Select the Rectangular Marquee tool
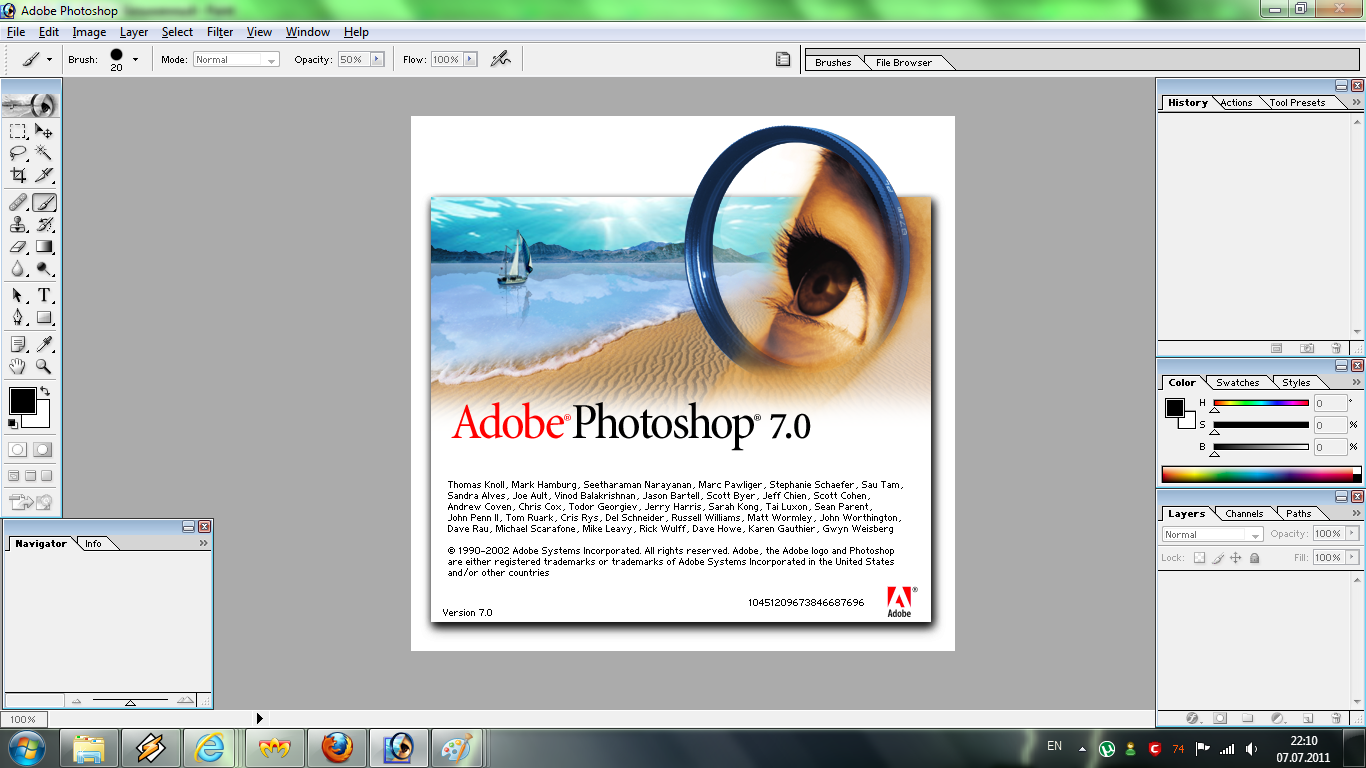The height and width of the screenshot is (768, 1366). pos(18,131)
